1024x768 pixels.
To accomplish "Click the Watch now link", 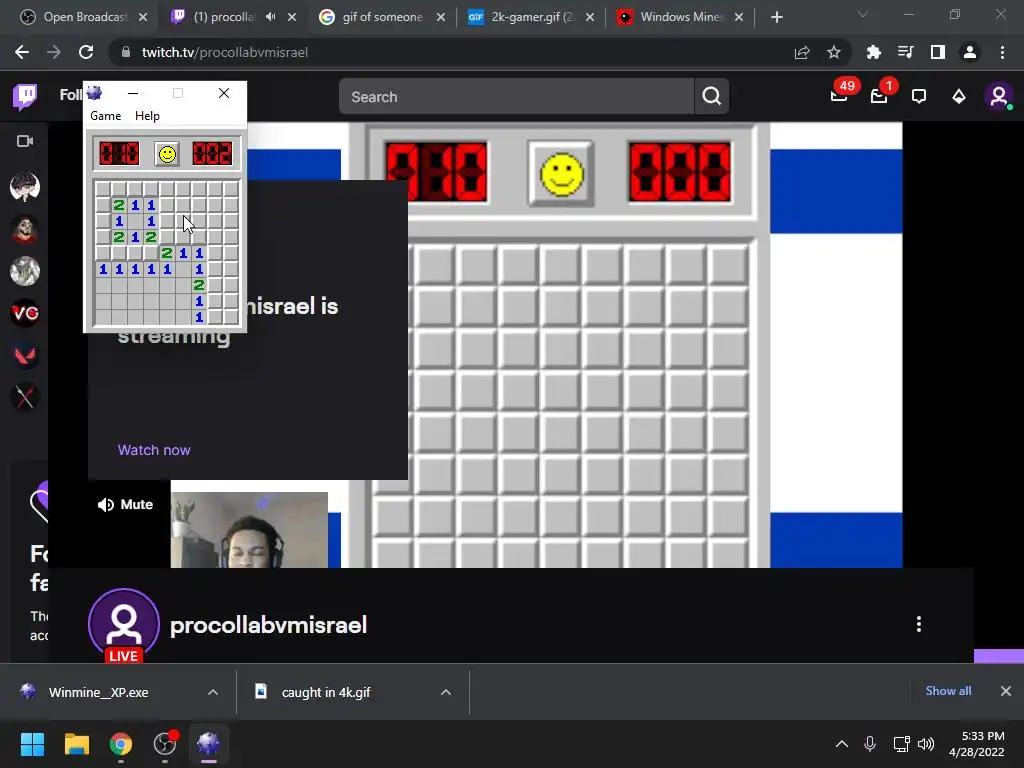I will [x=154, y=450].
